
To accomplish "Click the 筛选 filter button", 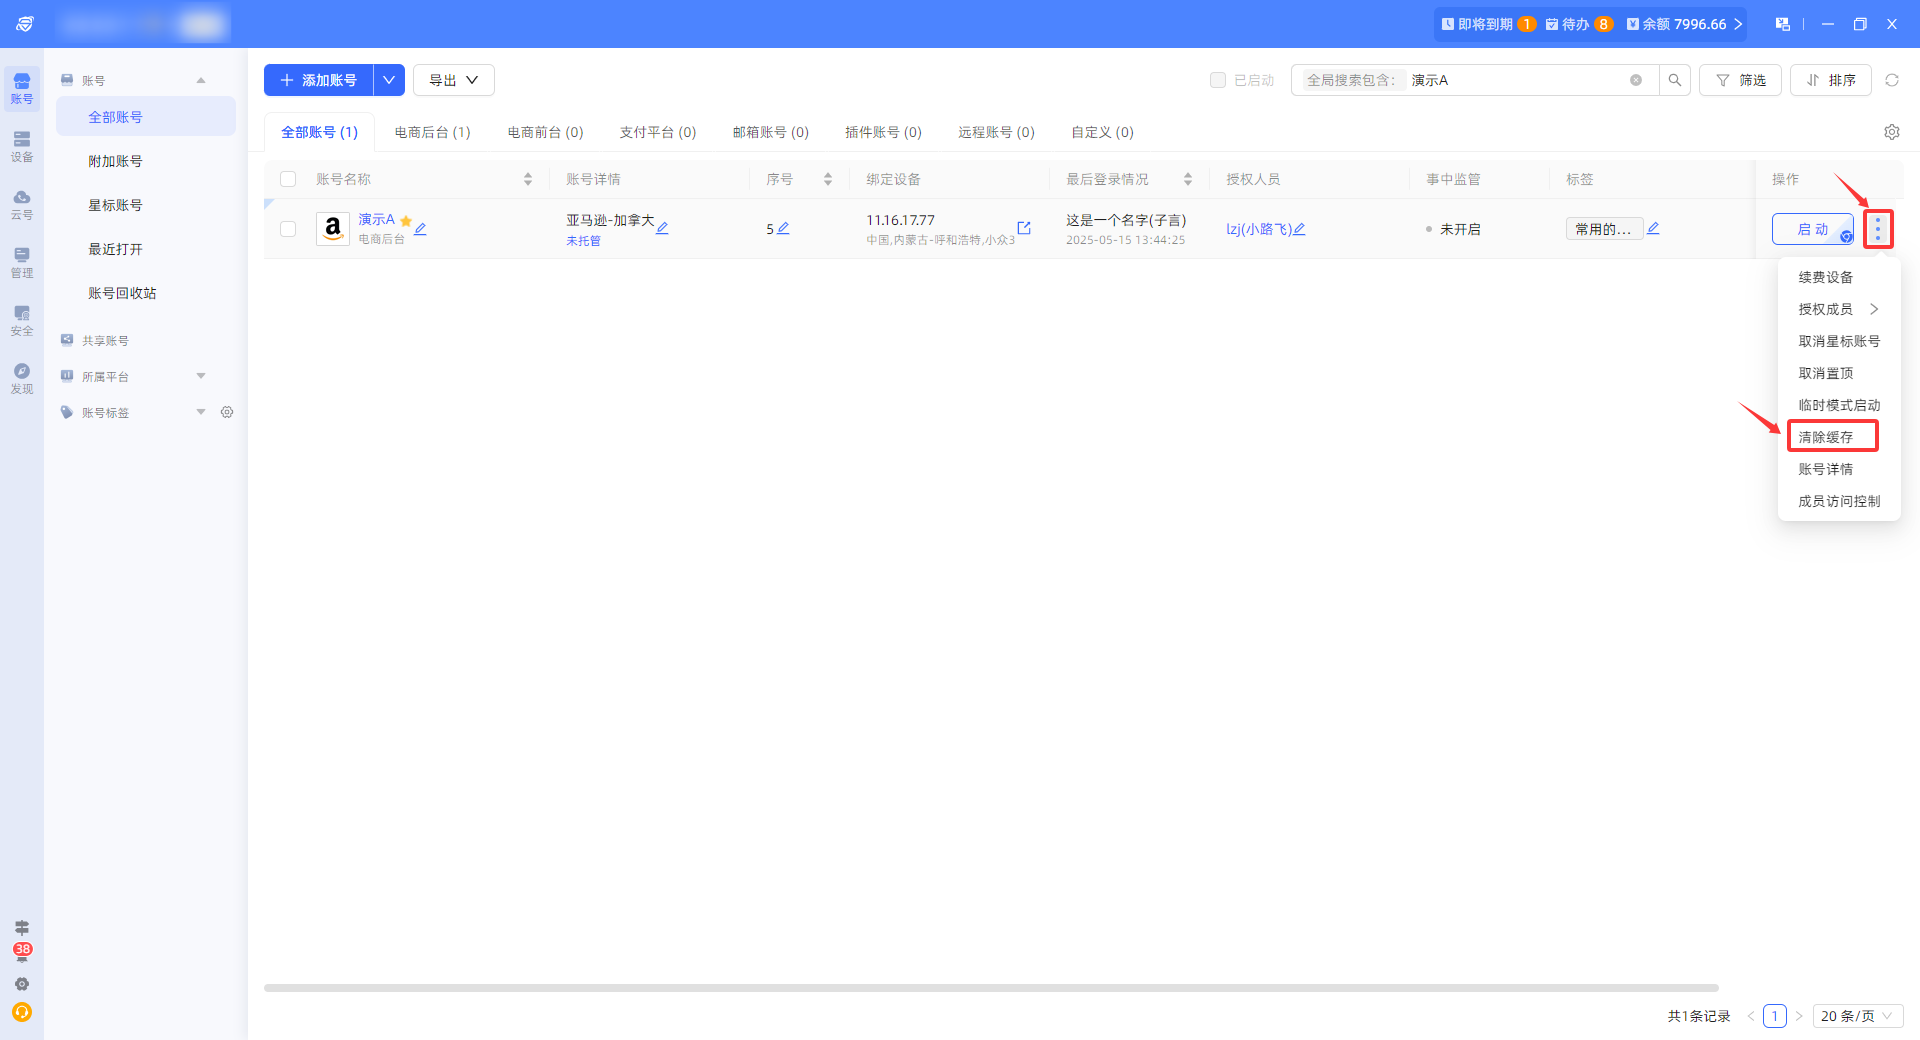I will (1740, 80).
